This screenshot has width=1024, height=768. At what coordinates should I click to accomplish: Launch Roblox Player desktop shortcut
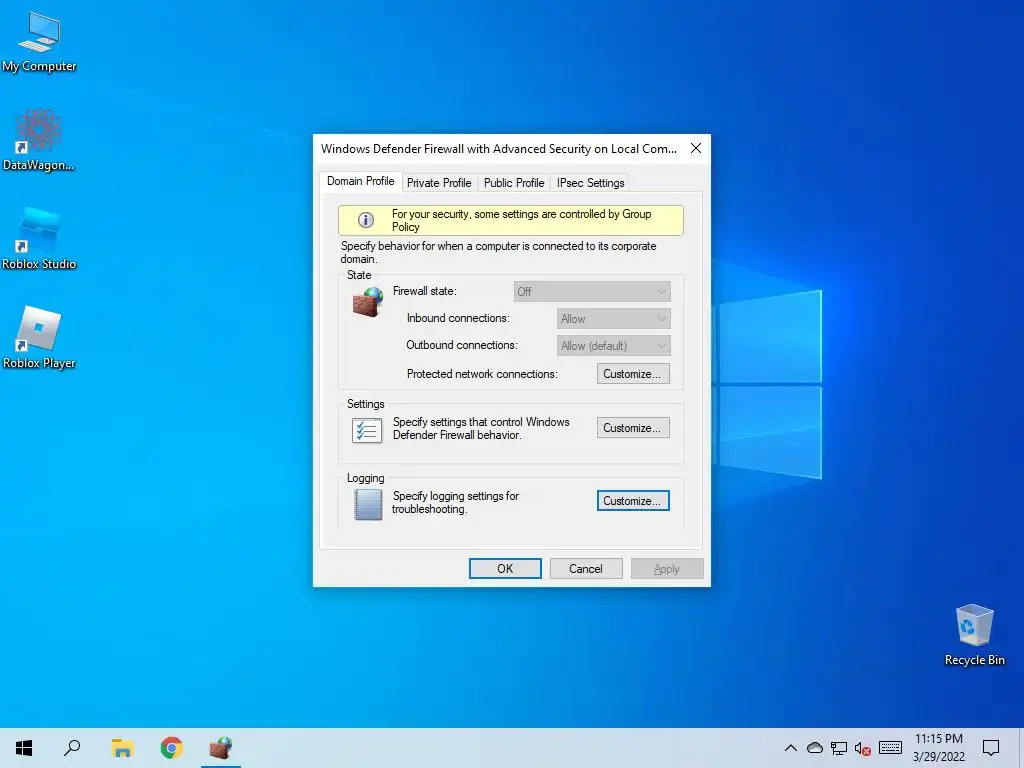tap(39, 338)
